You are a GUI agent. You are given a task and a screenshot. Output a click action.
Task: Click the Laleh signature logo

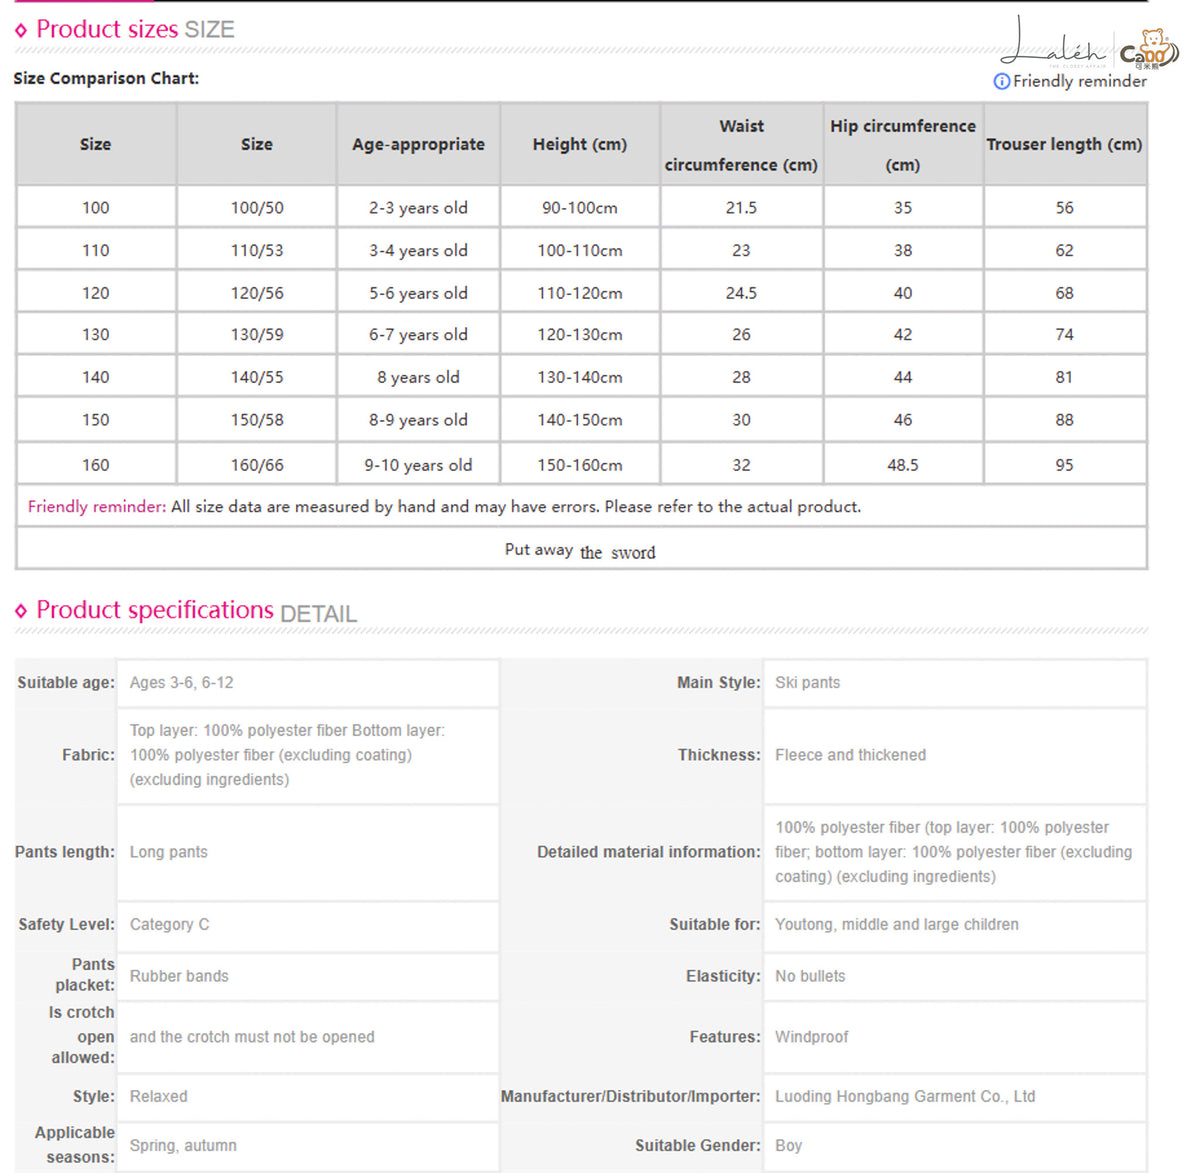(1055, 43)
